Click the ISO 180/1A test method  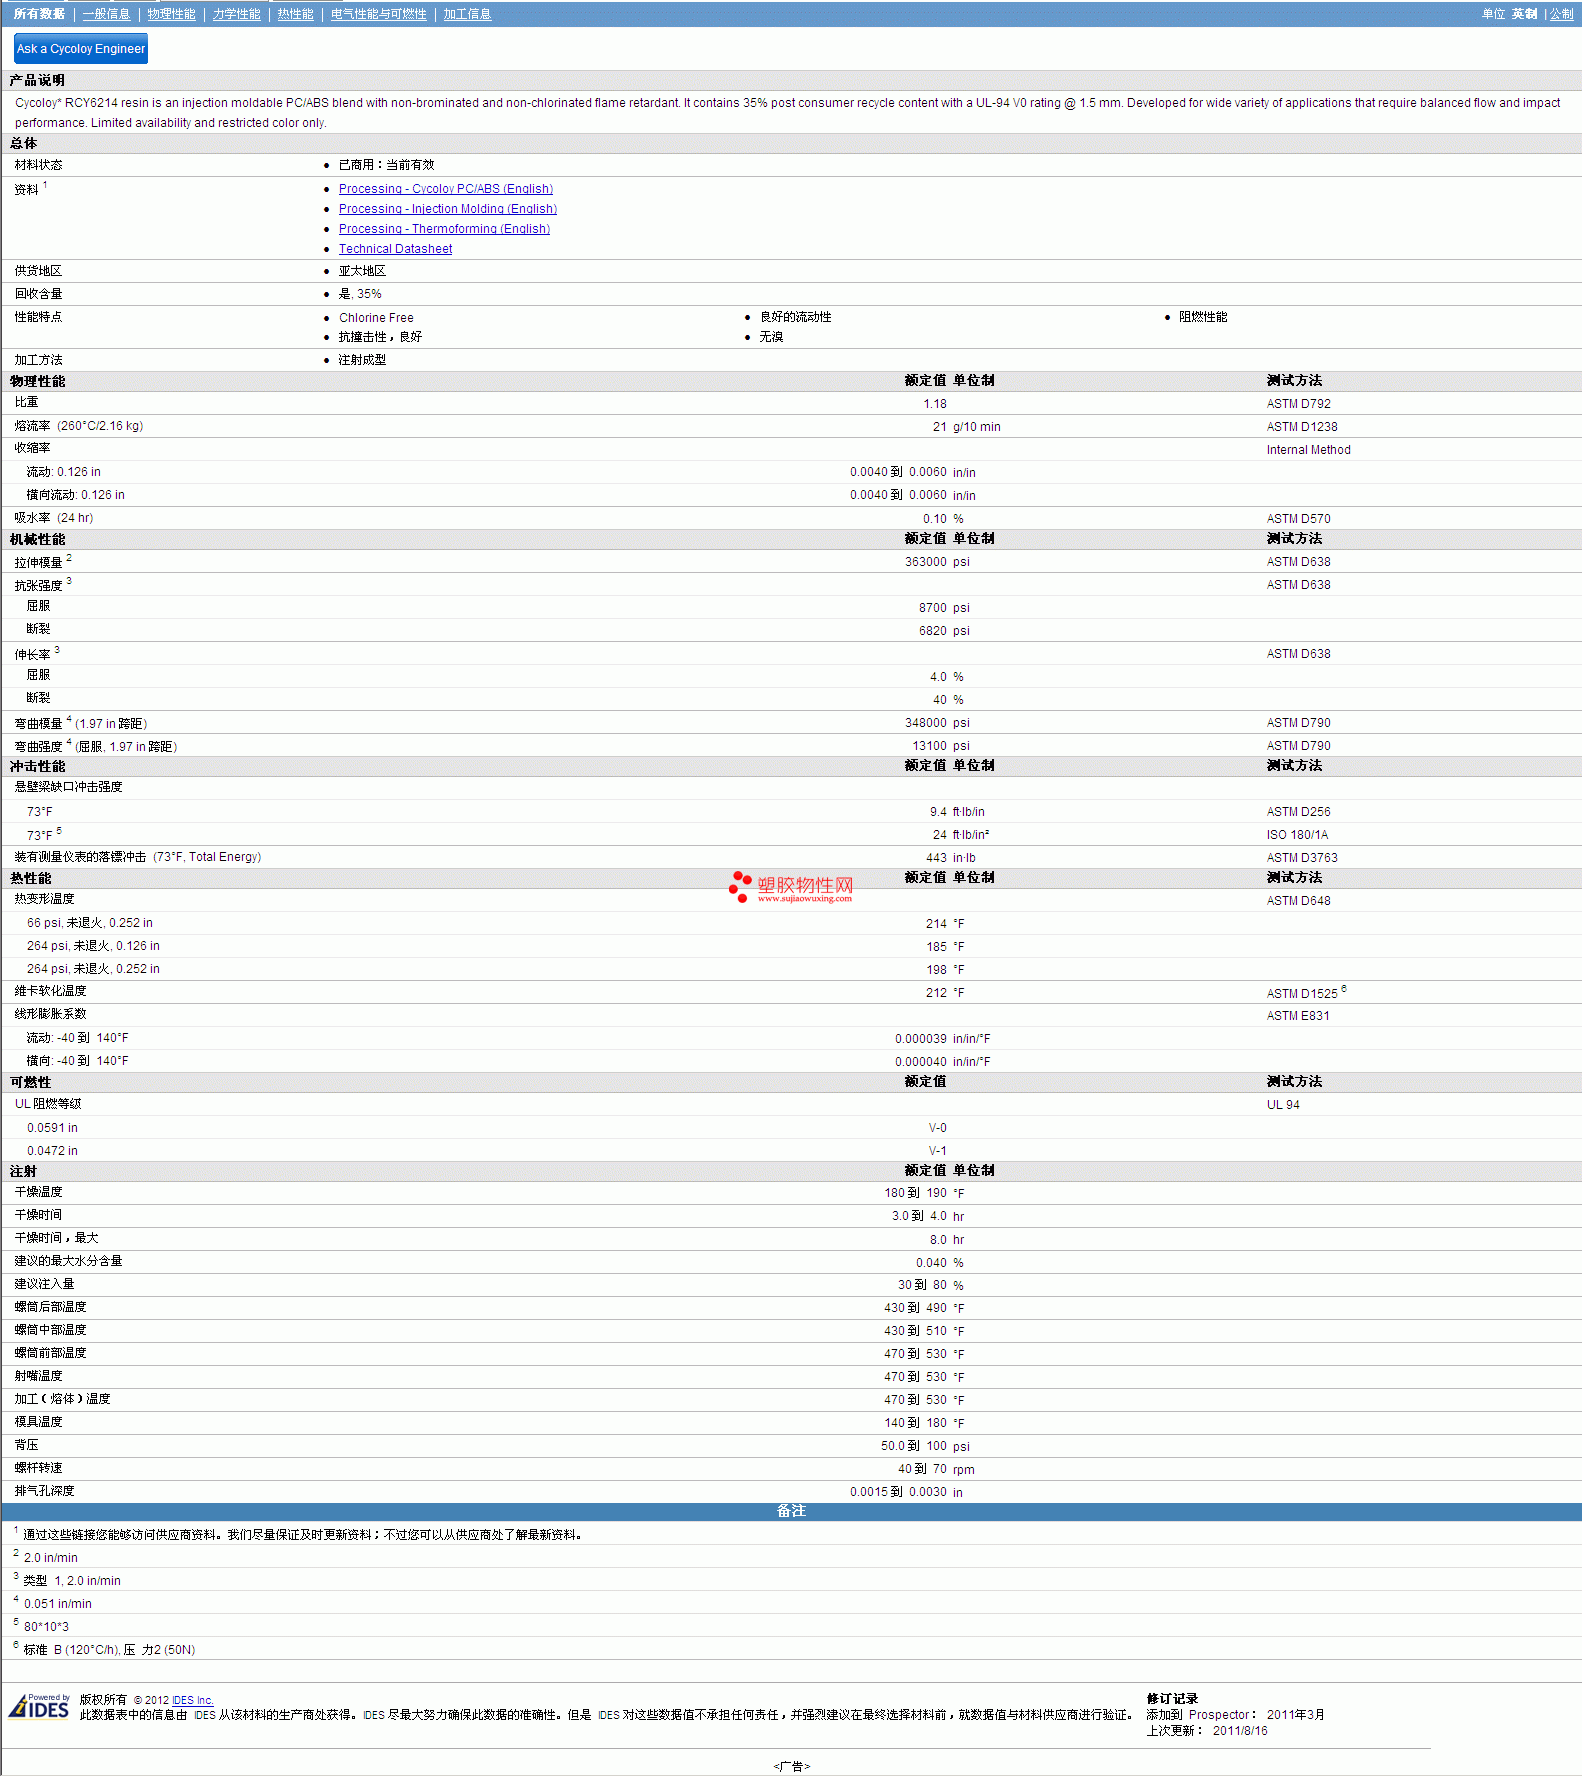click(x=1297, y=835)
